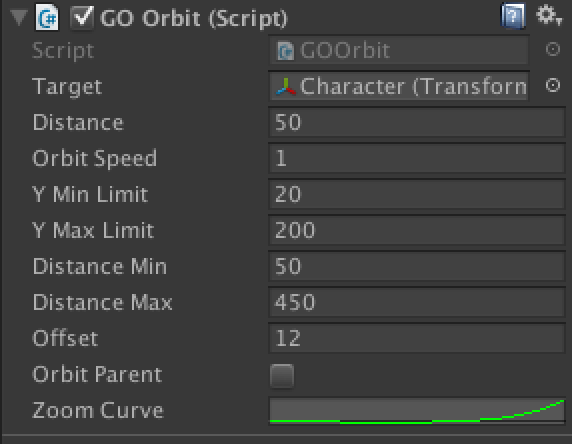Open object picker for Target field
This screenshot has height=444, width=572.
click(553, 85)
